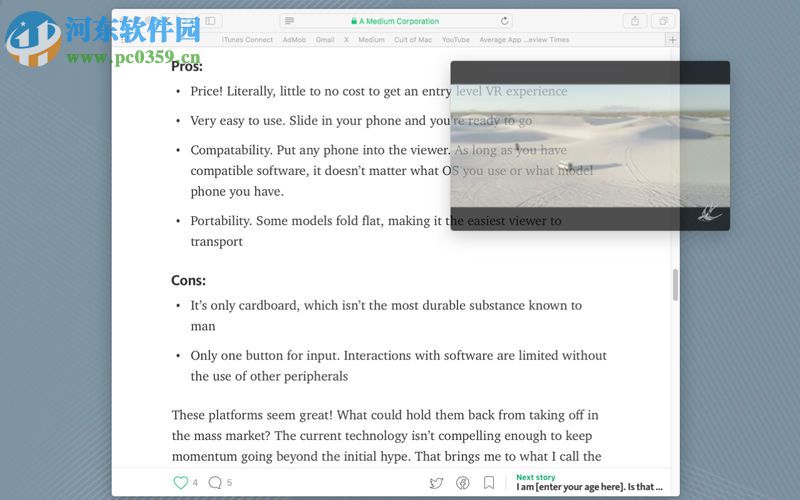
Task: Share the story on Facebook
Action: (463, 483)
